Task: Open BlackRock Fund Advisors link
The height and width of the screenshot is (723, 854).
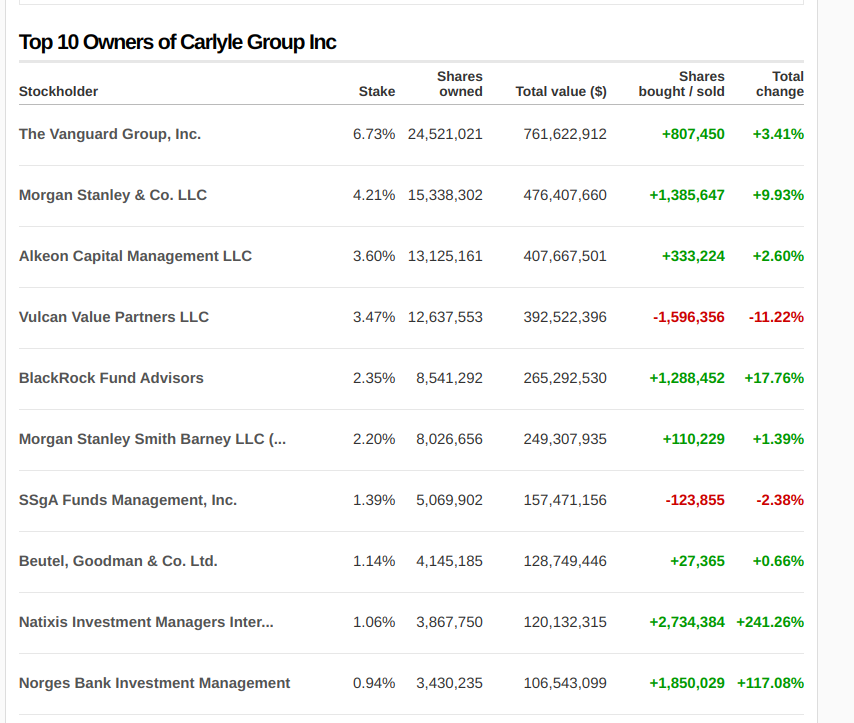Action: (x=111, y=378)
